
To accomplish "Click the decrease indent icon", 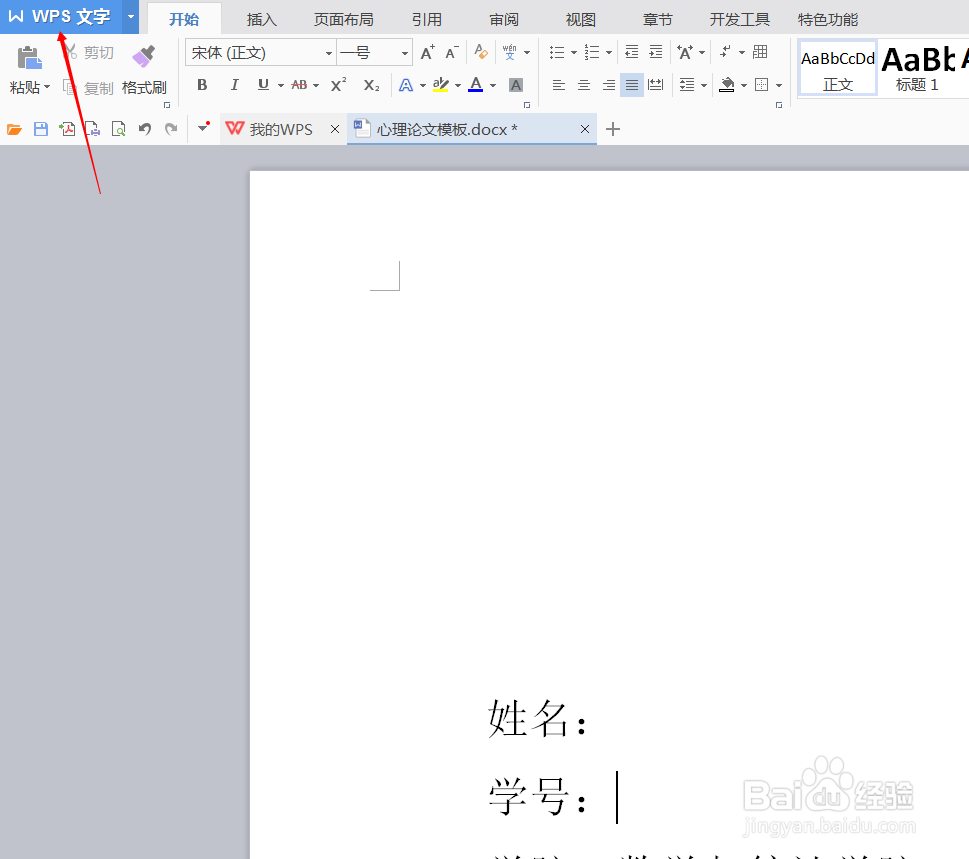I will click(x=632, y=52).
